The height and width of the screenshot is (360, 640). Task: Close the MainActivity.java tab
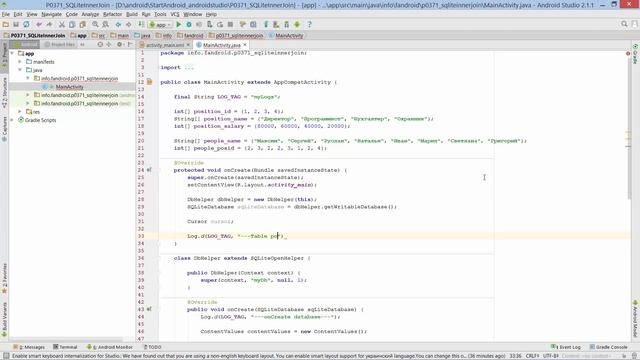245,44
